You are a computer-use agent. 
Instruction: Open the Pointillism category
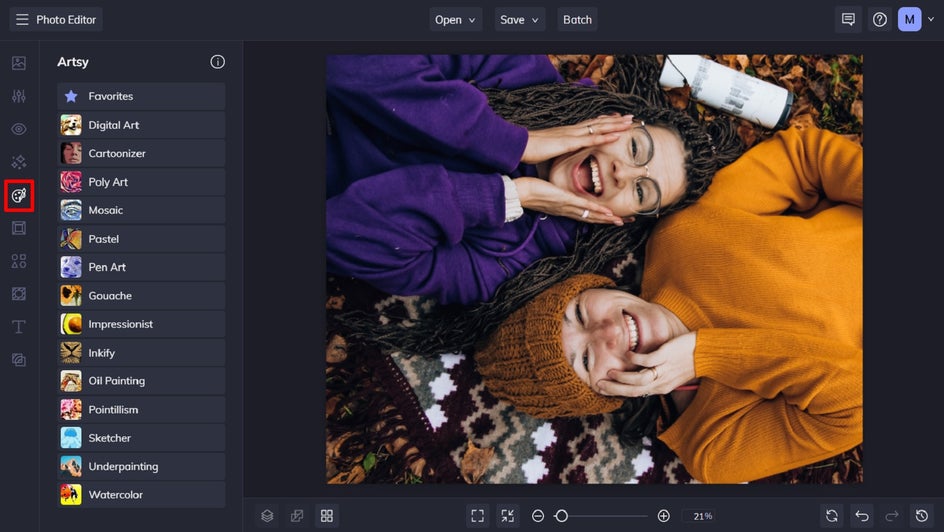pyautogui.click(x=141, y=409)
